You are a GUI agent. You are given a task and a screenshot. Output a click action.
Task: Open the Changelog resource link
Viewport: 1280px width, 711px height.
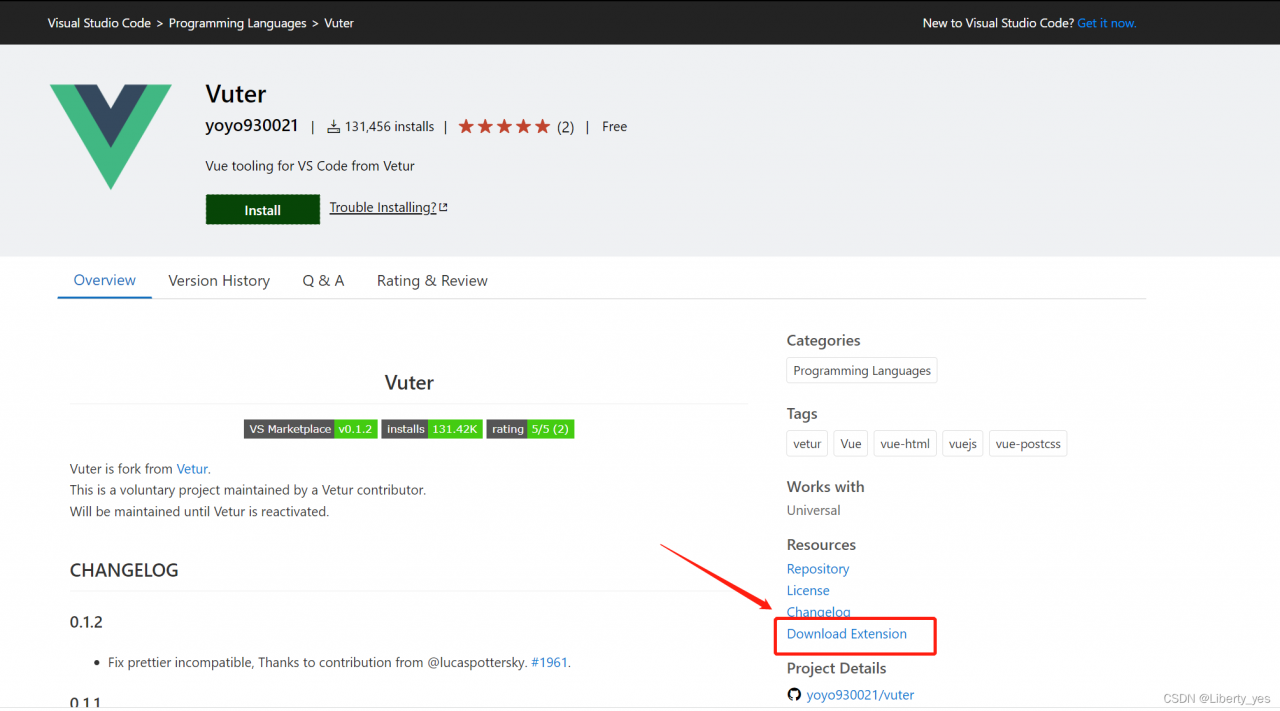[819, 612]
